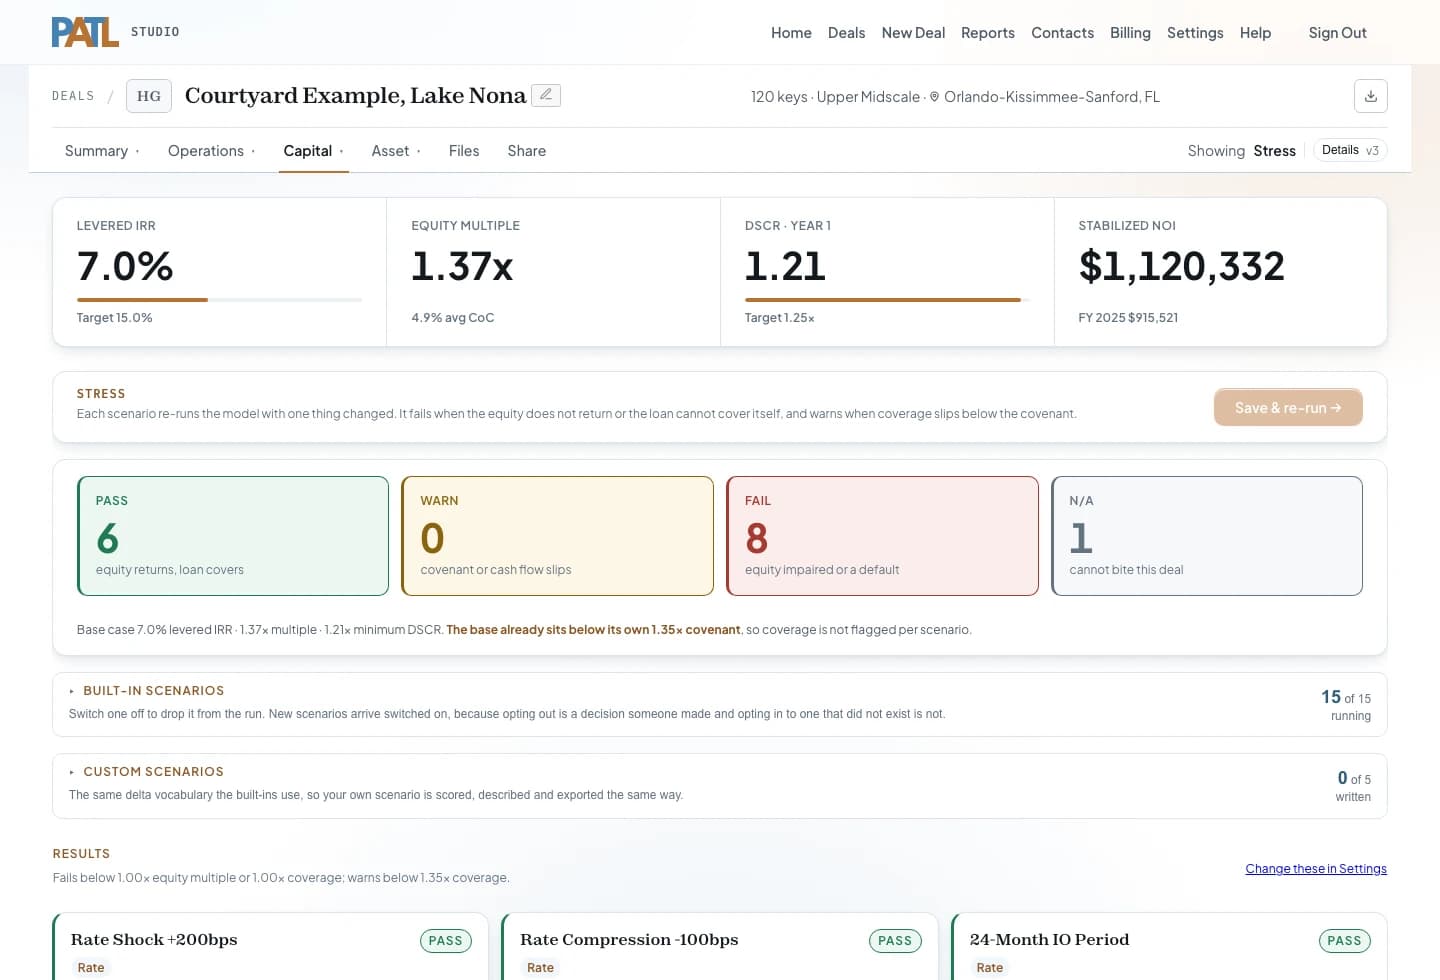1440x980 pixels.
Task: Click the base covenant warning text
Action: tap(593, 630)
